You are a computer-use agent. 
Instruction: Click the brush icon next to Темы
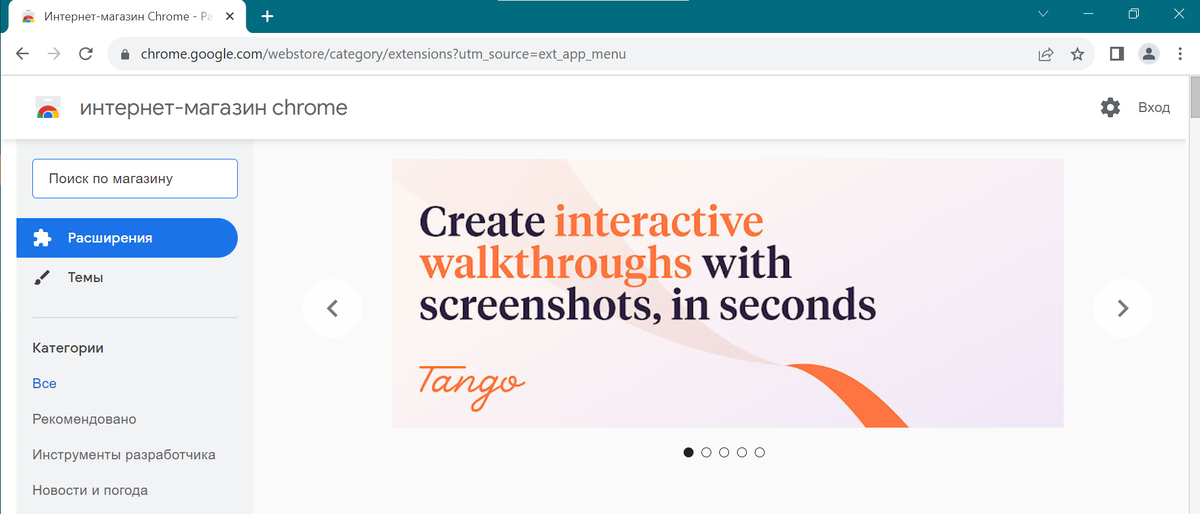(42, 277)
